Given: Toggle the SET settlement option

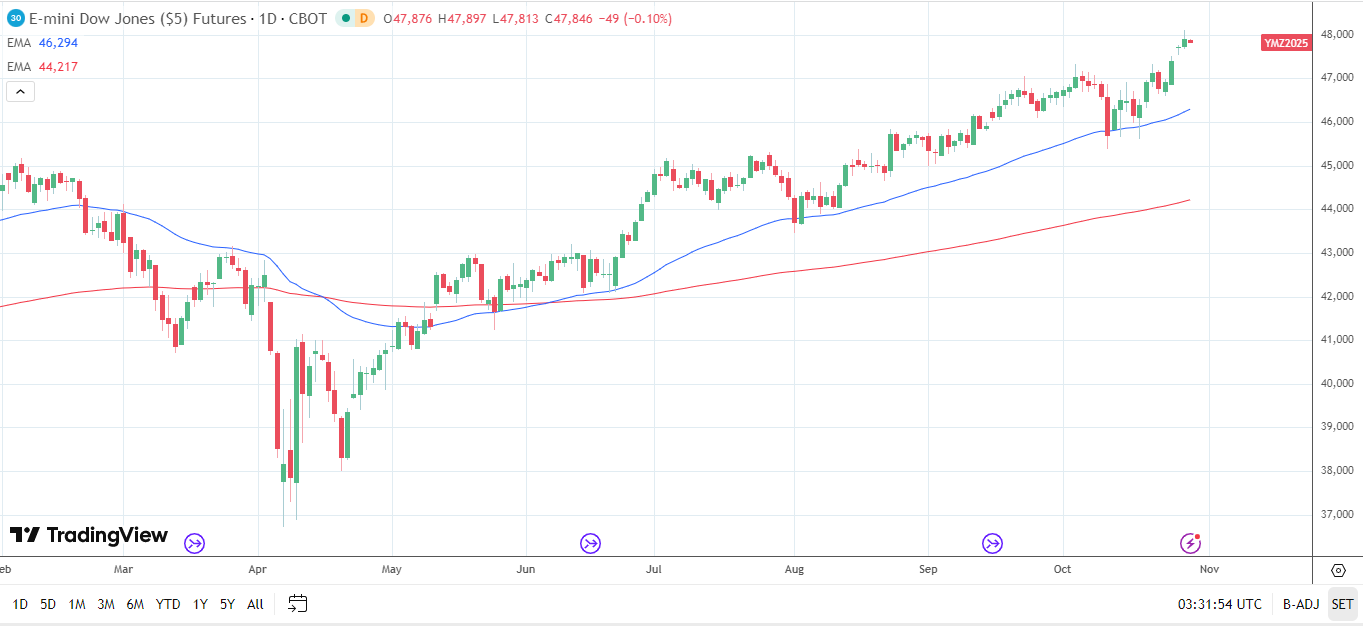Looking at the screenshot, I should (x=1341, y=604).
